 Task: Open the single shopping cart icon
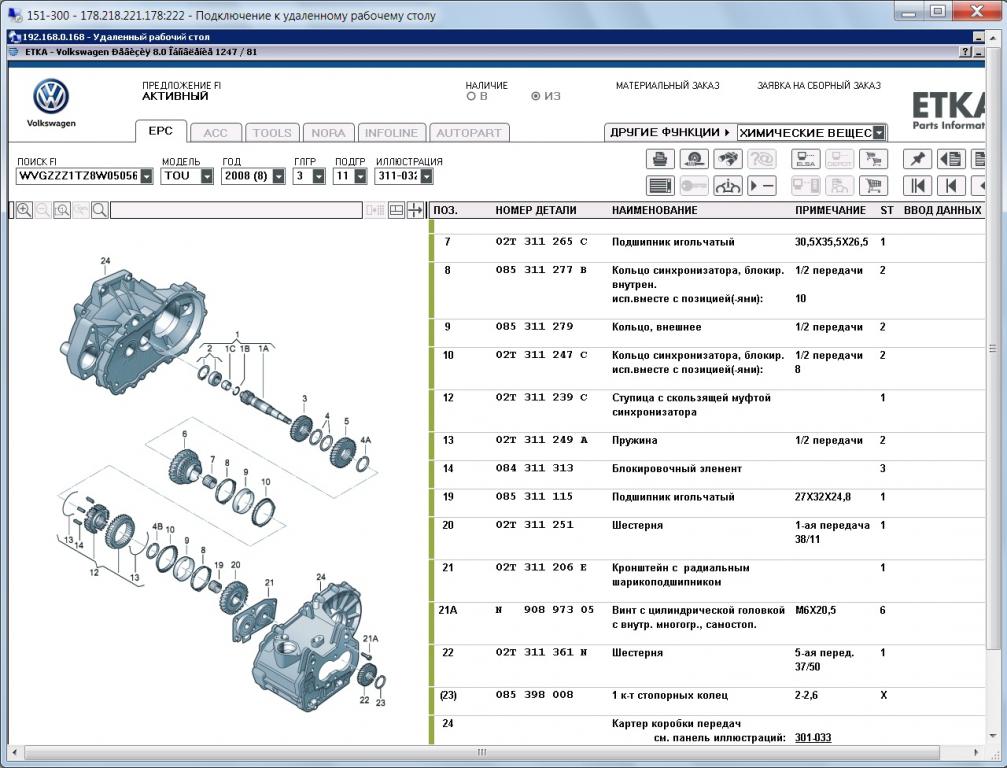click(873, 186)
